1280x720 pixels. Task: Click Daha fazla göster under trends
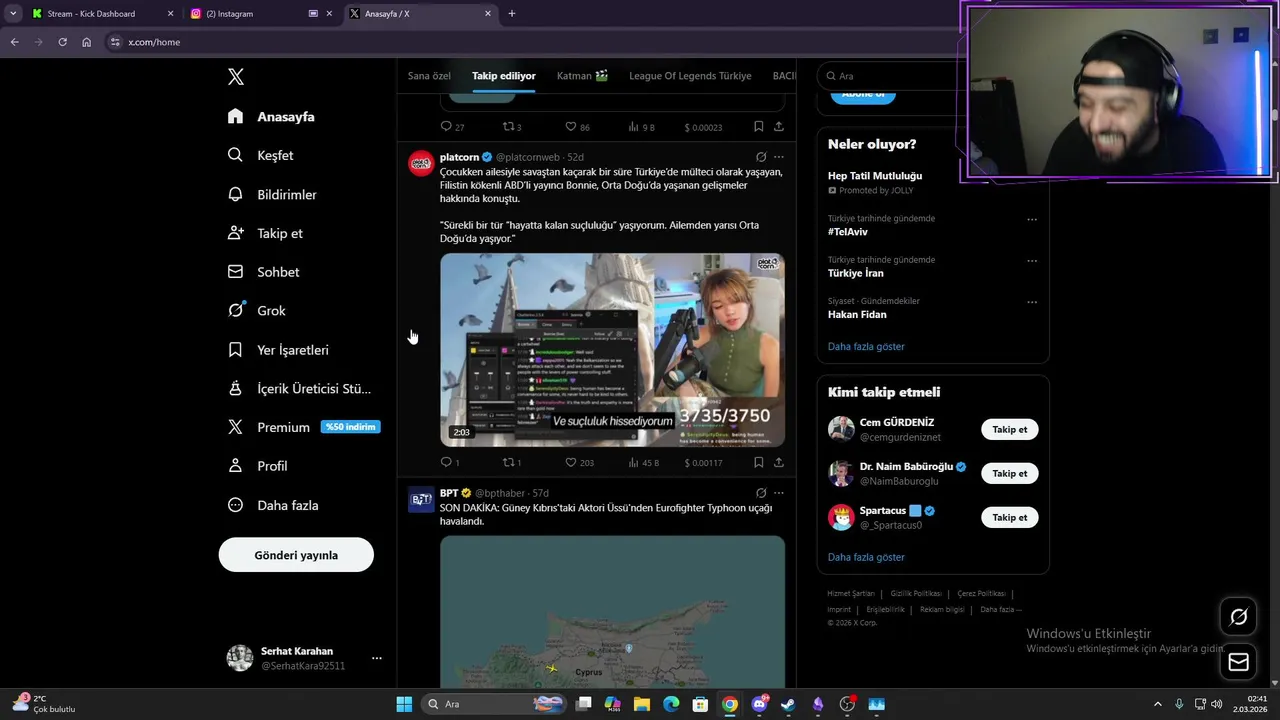point(866,346)
